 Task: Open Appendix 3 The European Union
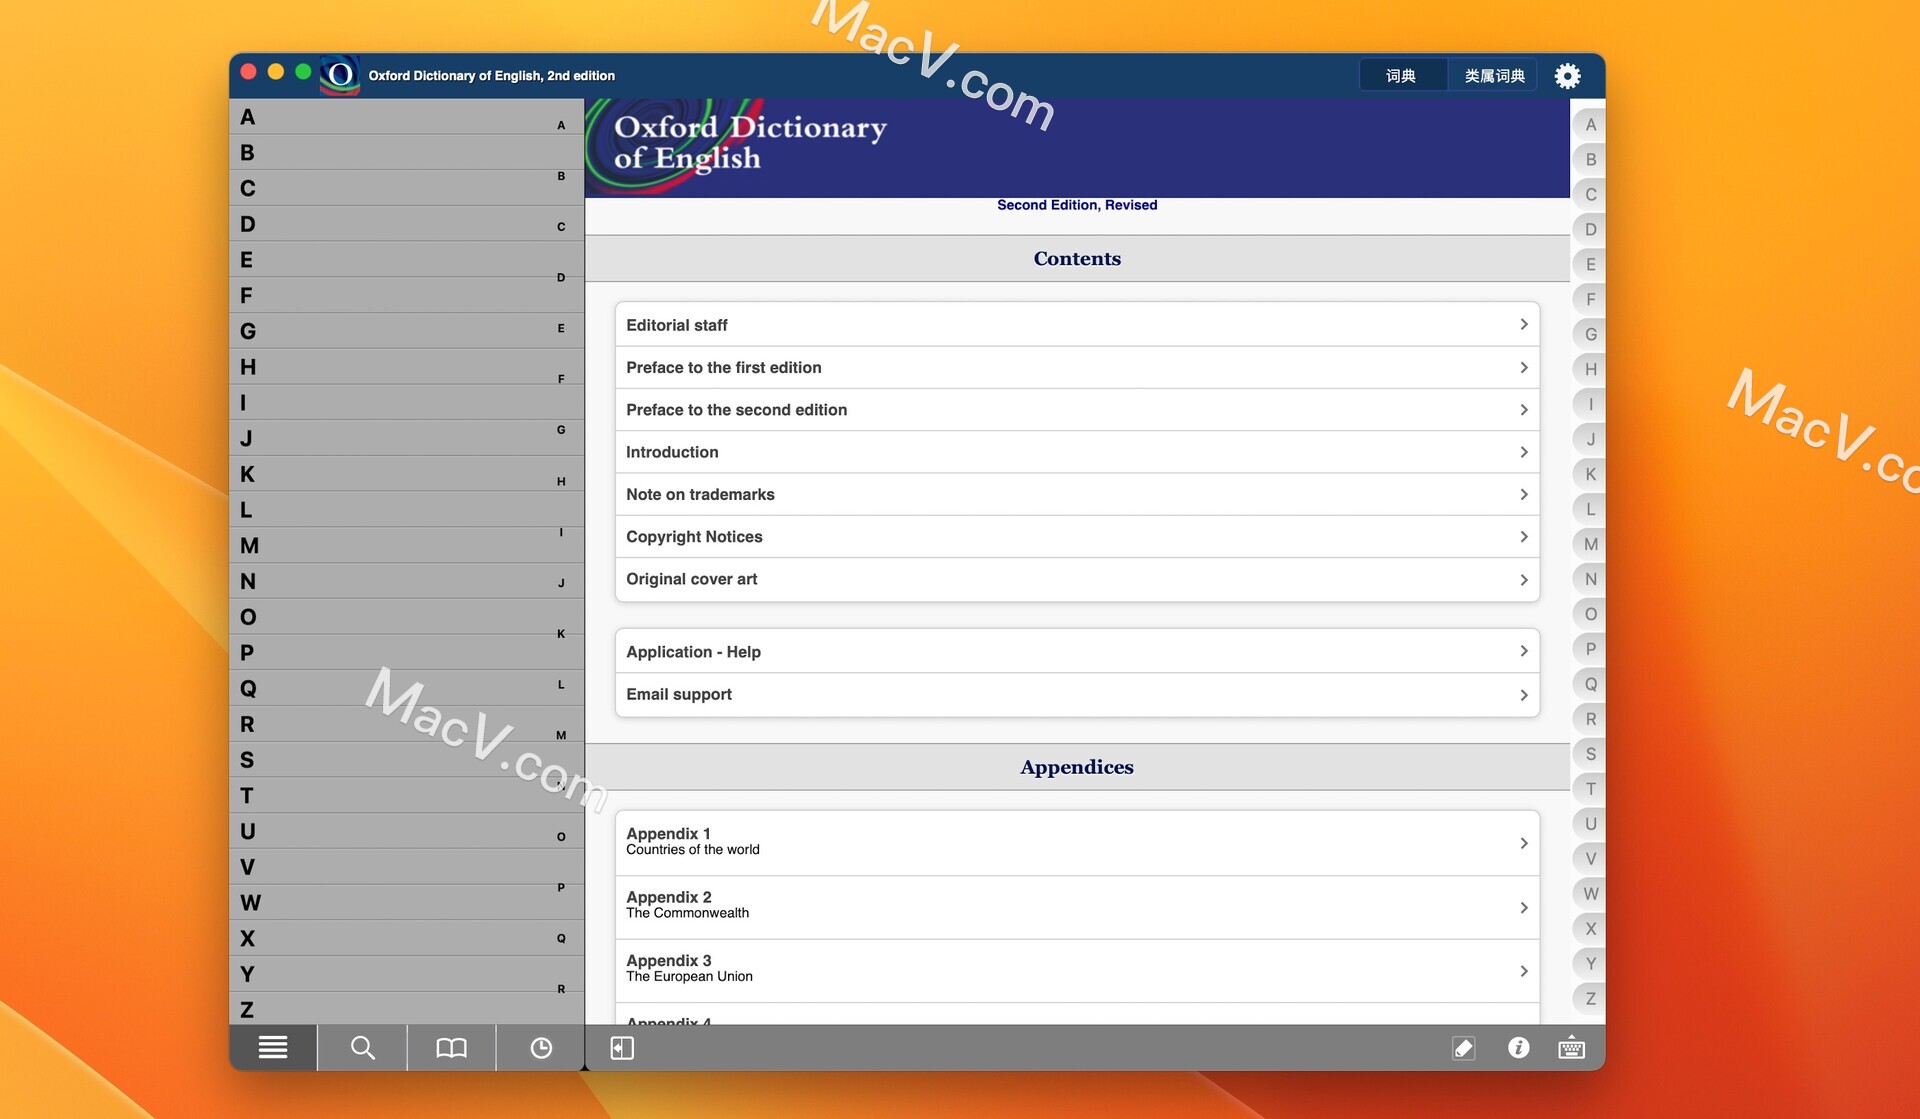(1077, 971)
